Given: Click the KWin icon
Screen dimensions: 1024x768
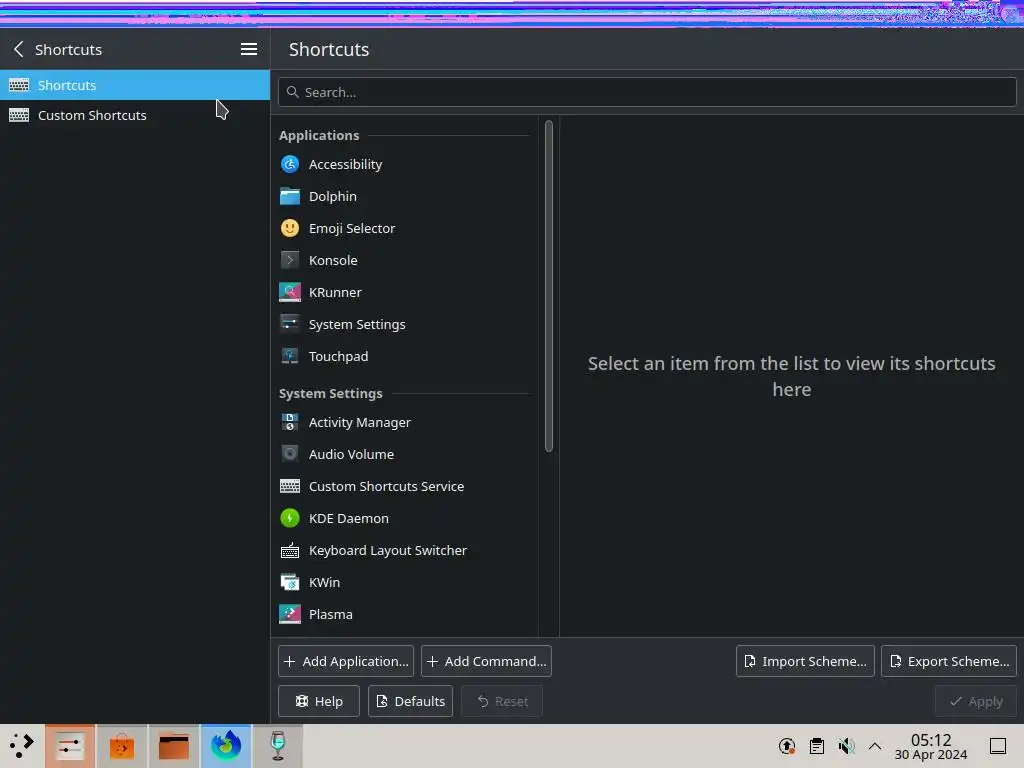Looking at the screenshot, I should coord(289,582).
